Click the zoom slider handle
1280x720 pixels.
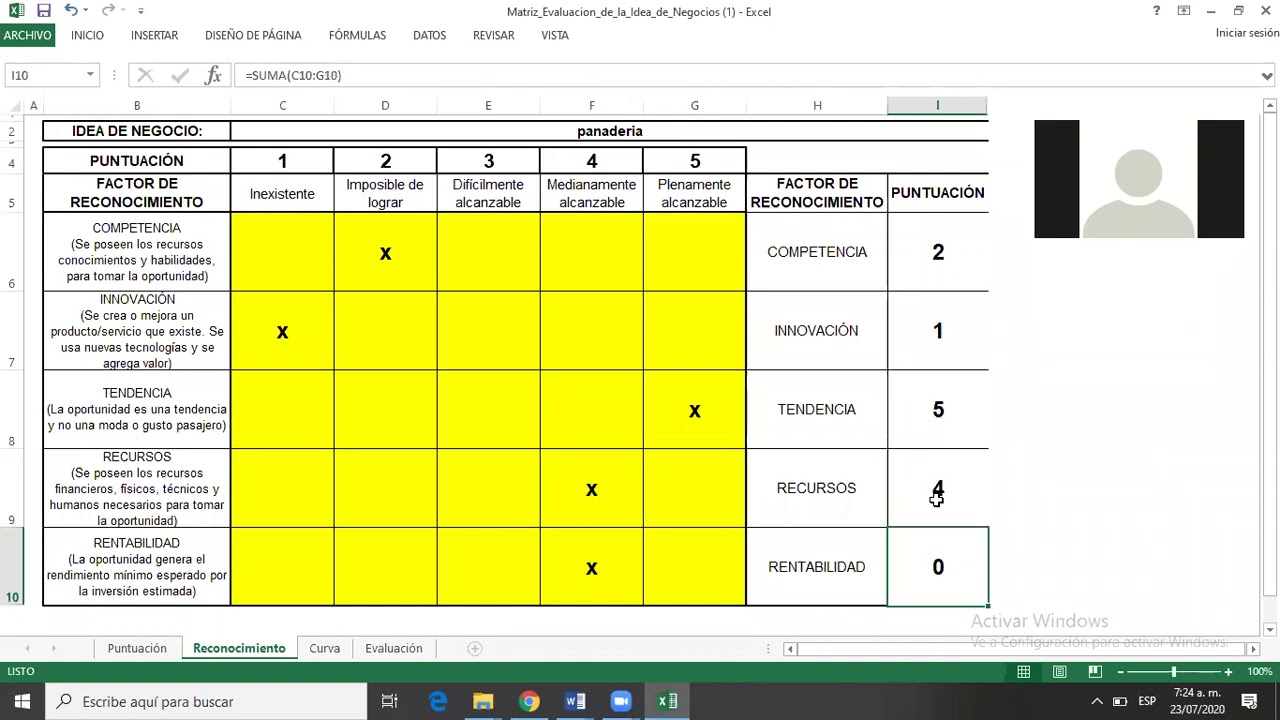pos(1174,671)
